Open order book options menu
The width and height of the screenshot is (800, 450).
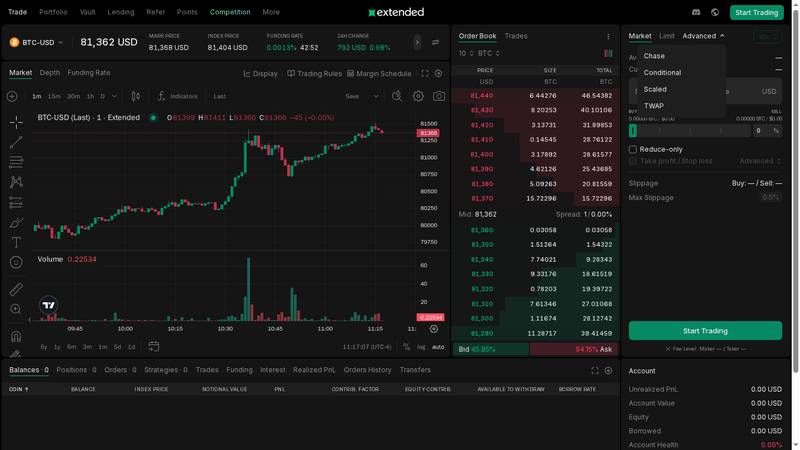click(608, 36)
